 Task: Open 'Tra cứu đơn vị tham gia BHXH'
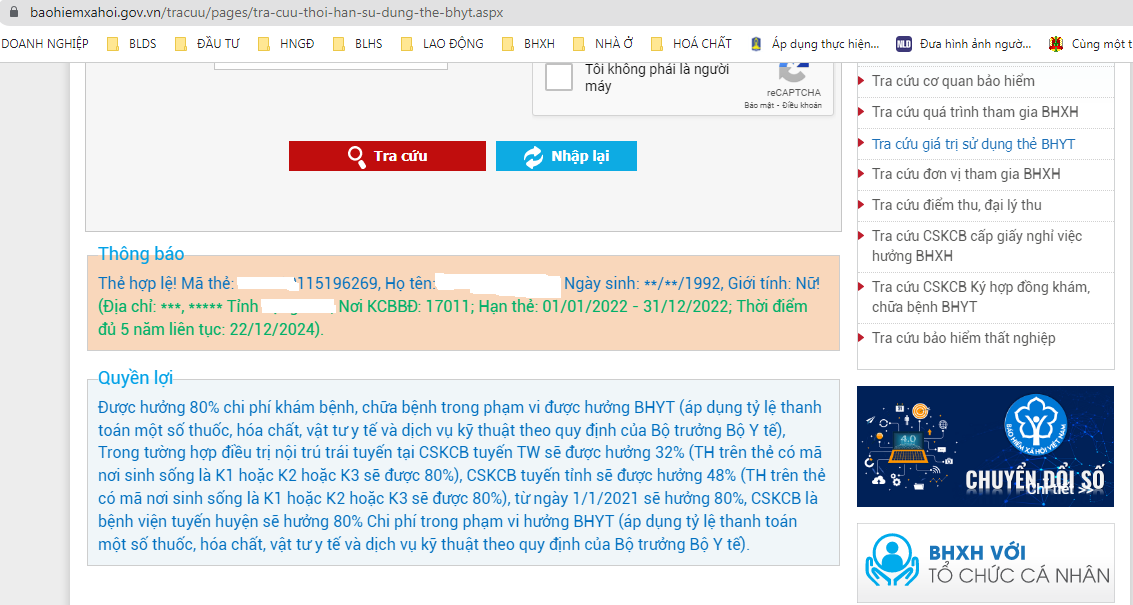966,174
